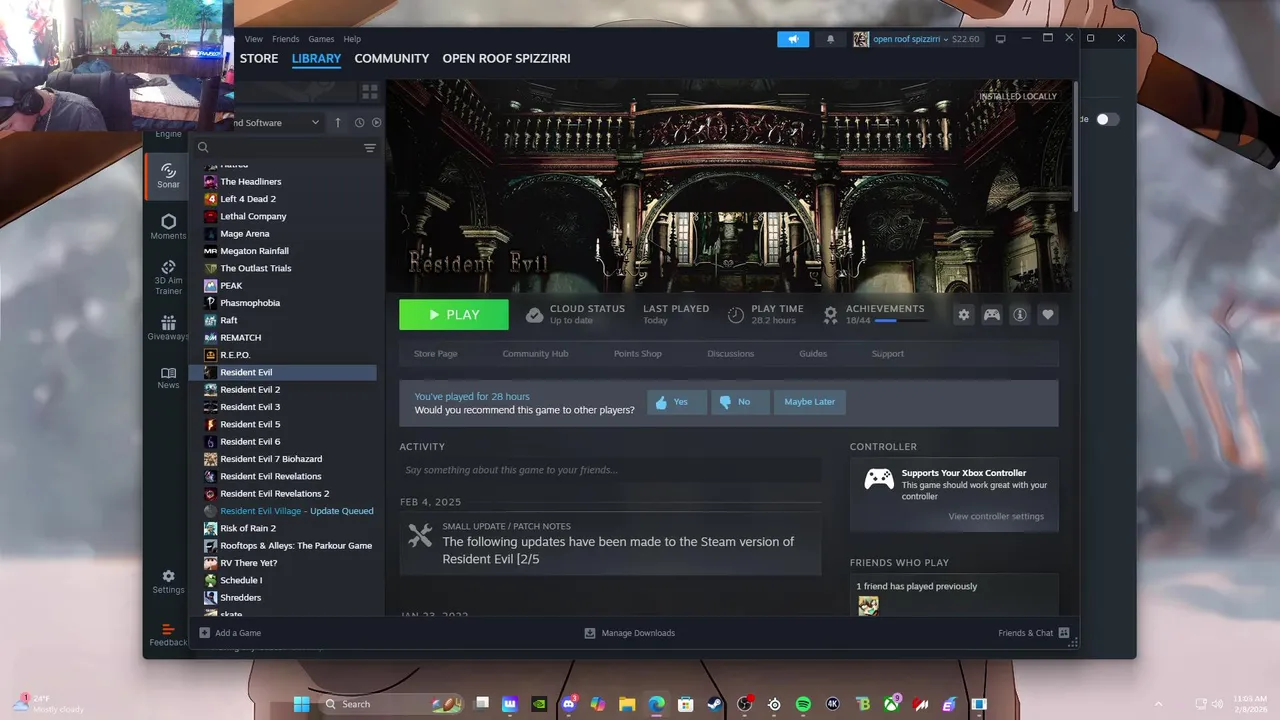The height and width of the screenshot is (720, 1280).
Task: Open the OPEN ROOF SPIZZIRRI profile tab
Action: click(507, 59)
